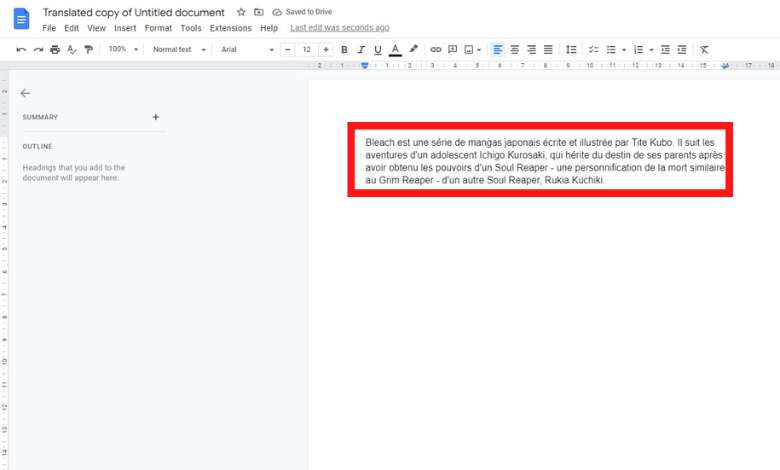Click the Undo arrow icon

pyautogui.click(x=21, y=50)
